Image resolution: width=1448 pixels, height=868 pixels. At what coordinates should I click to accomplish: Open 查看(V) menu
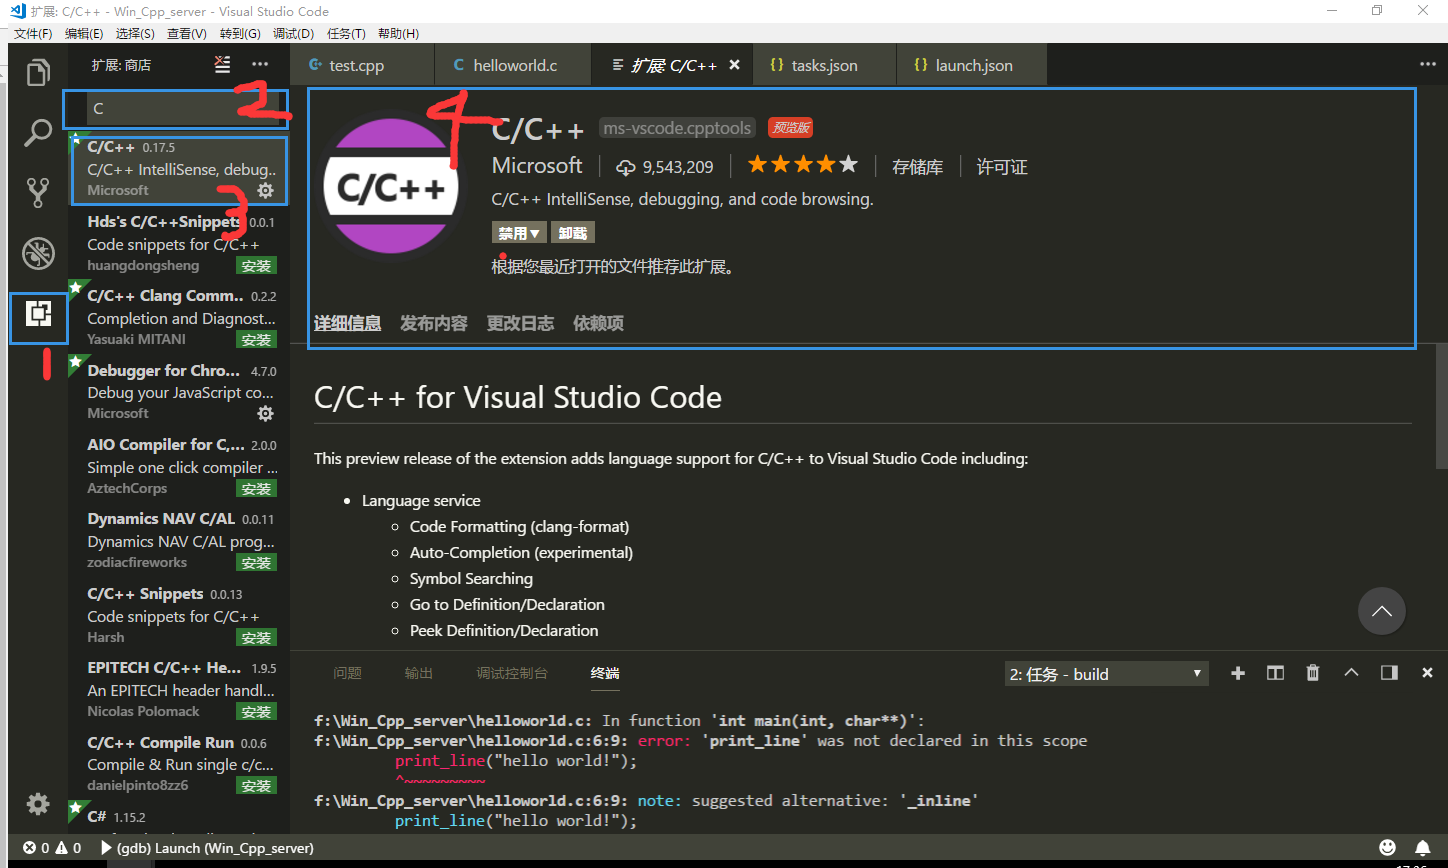tap(186, 33)
